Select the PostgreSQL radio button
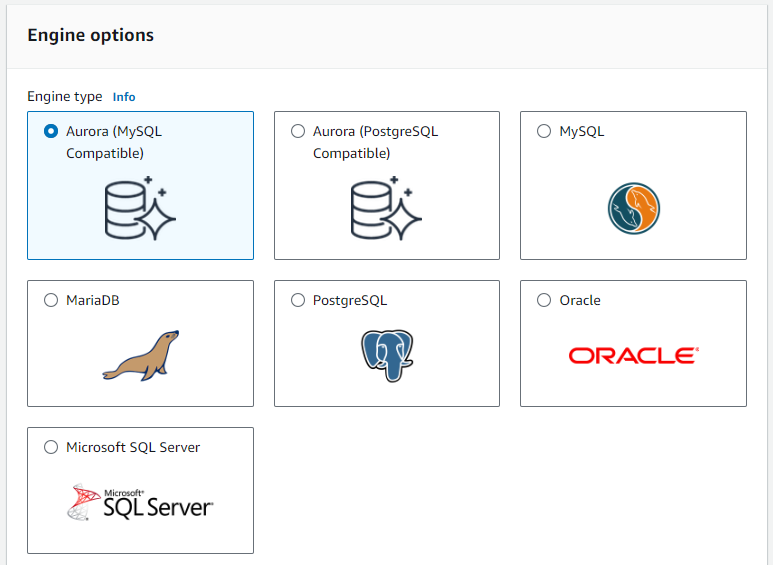The width and height of the screenshot is (773, 565). [298, 300]
